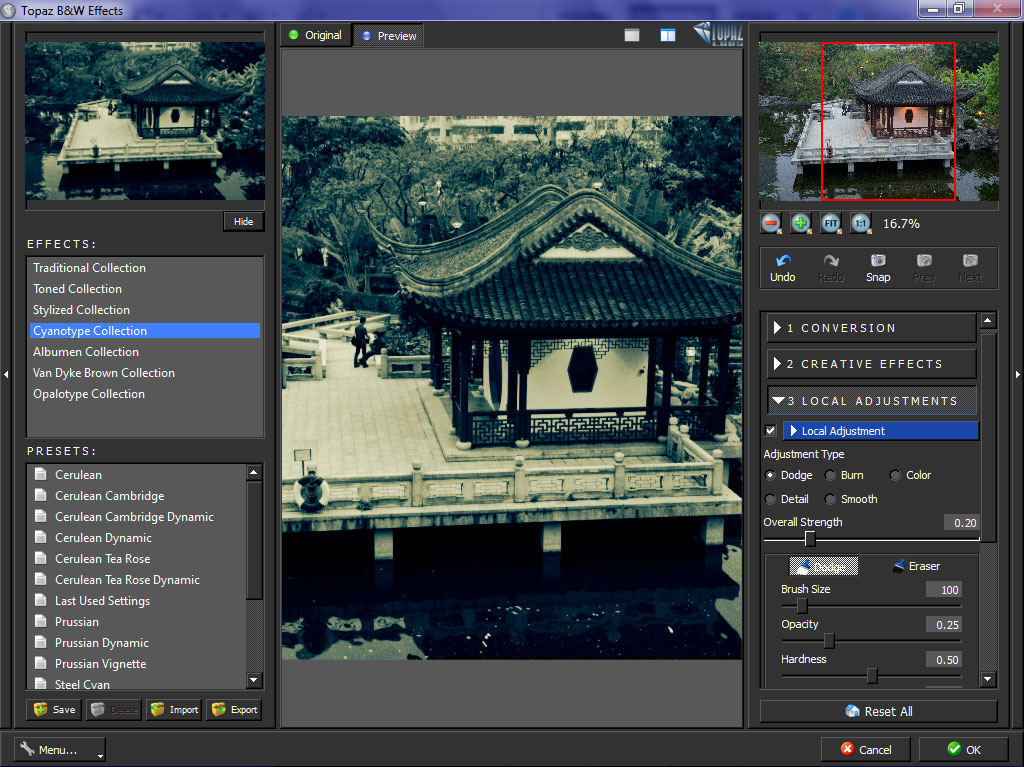Image resolution: width=1024 pixels, height=767 pixels.
Task: Select the Van Dyke Brown Collection
Action: pos(103,373)
